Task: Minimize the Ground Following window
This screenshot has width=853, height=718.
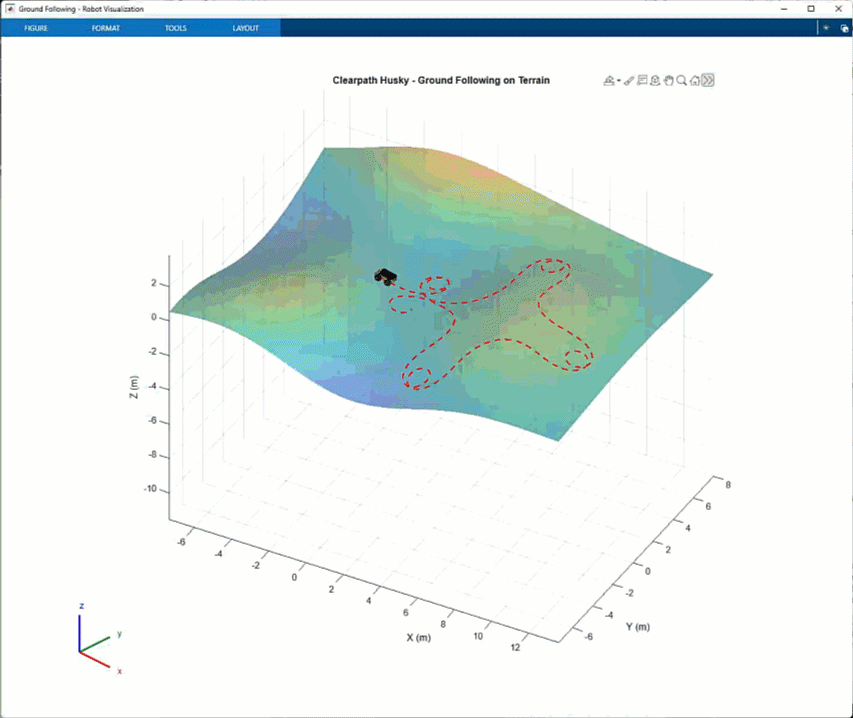Action: (x=784, y=9)
